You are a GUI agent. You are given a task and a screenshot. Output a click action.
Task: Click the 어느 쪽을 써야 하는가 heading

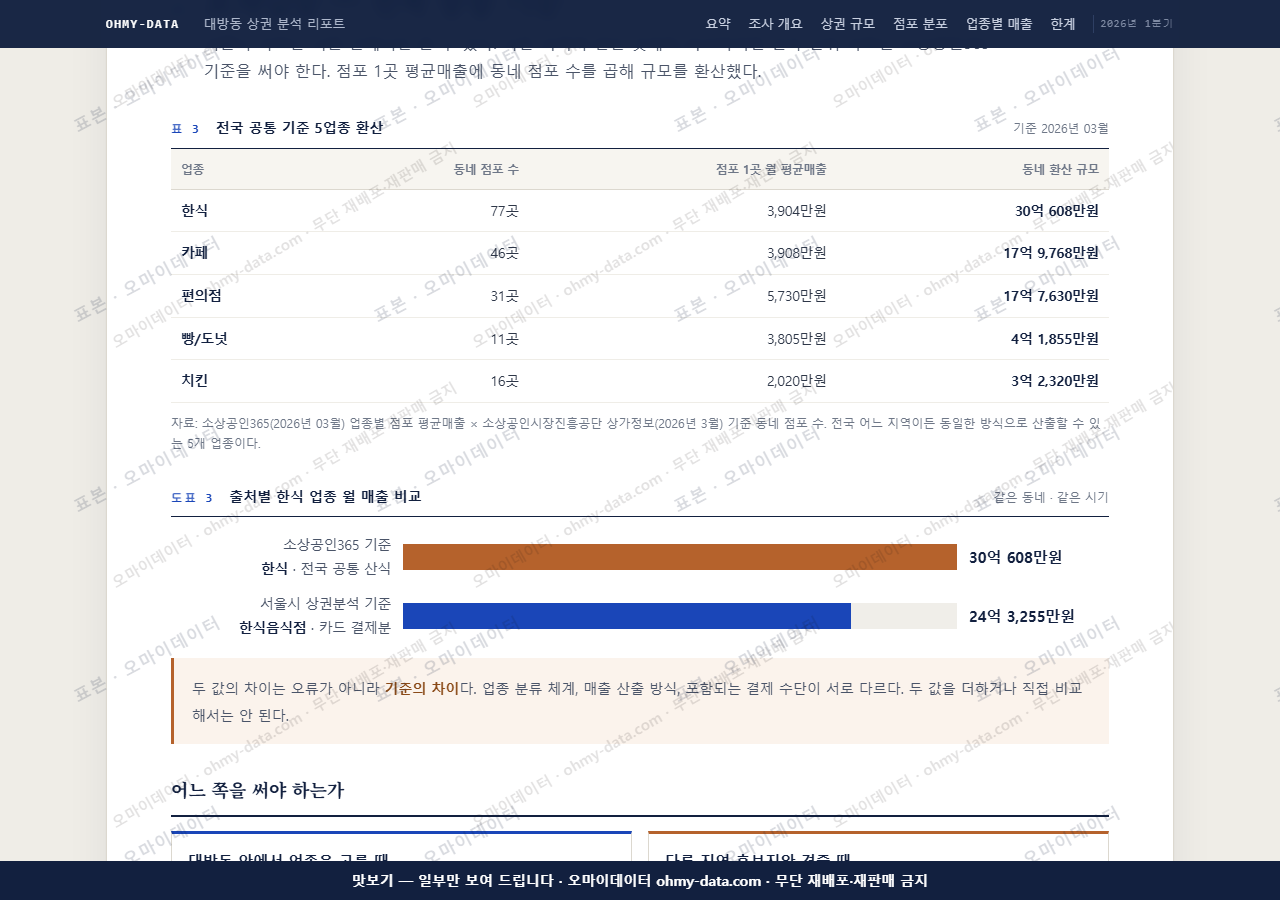pyautogui.click(x=258, y=790)
